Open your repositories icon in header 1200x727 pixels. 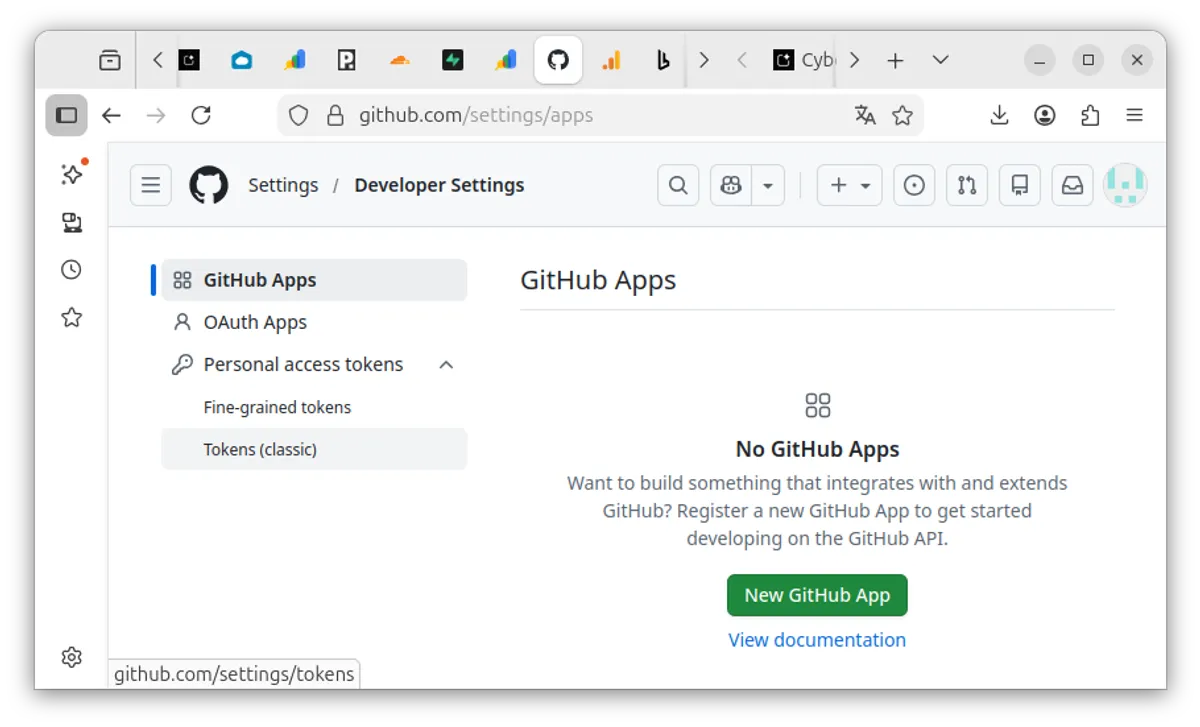pyautogui.click(x=1020, y=185)
